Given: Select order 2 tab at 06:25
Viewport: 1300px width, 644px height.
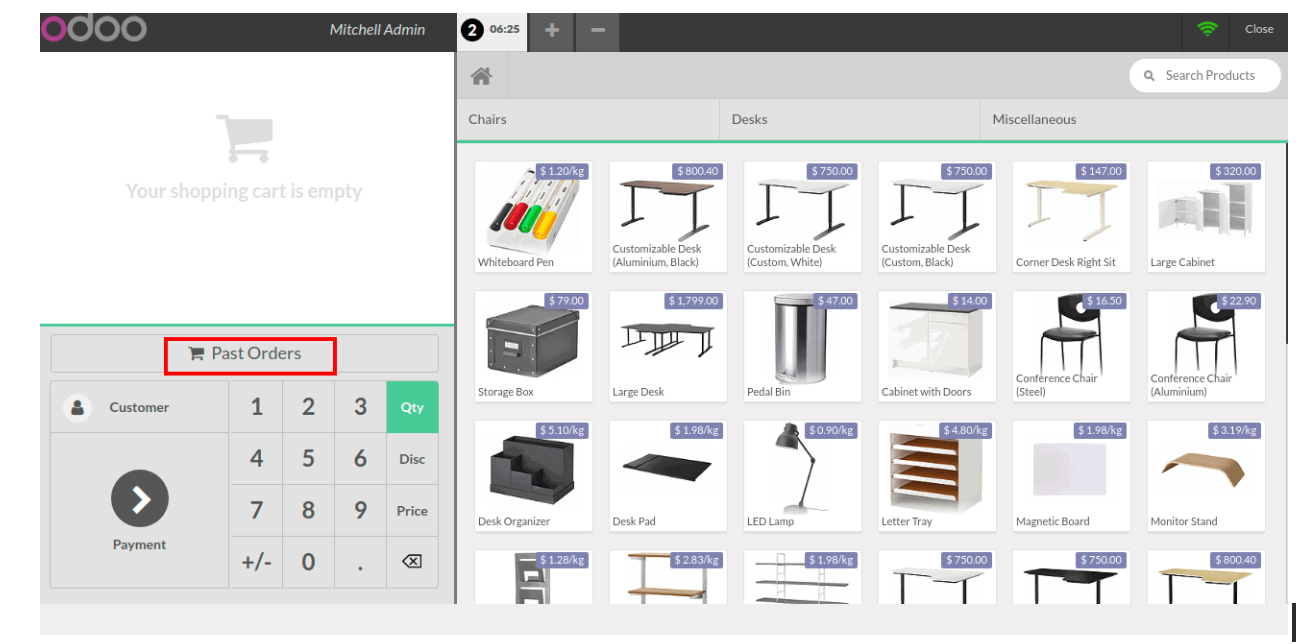Looking at the screenshot, I should click(x=491, y=29).
